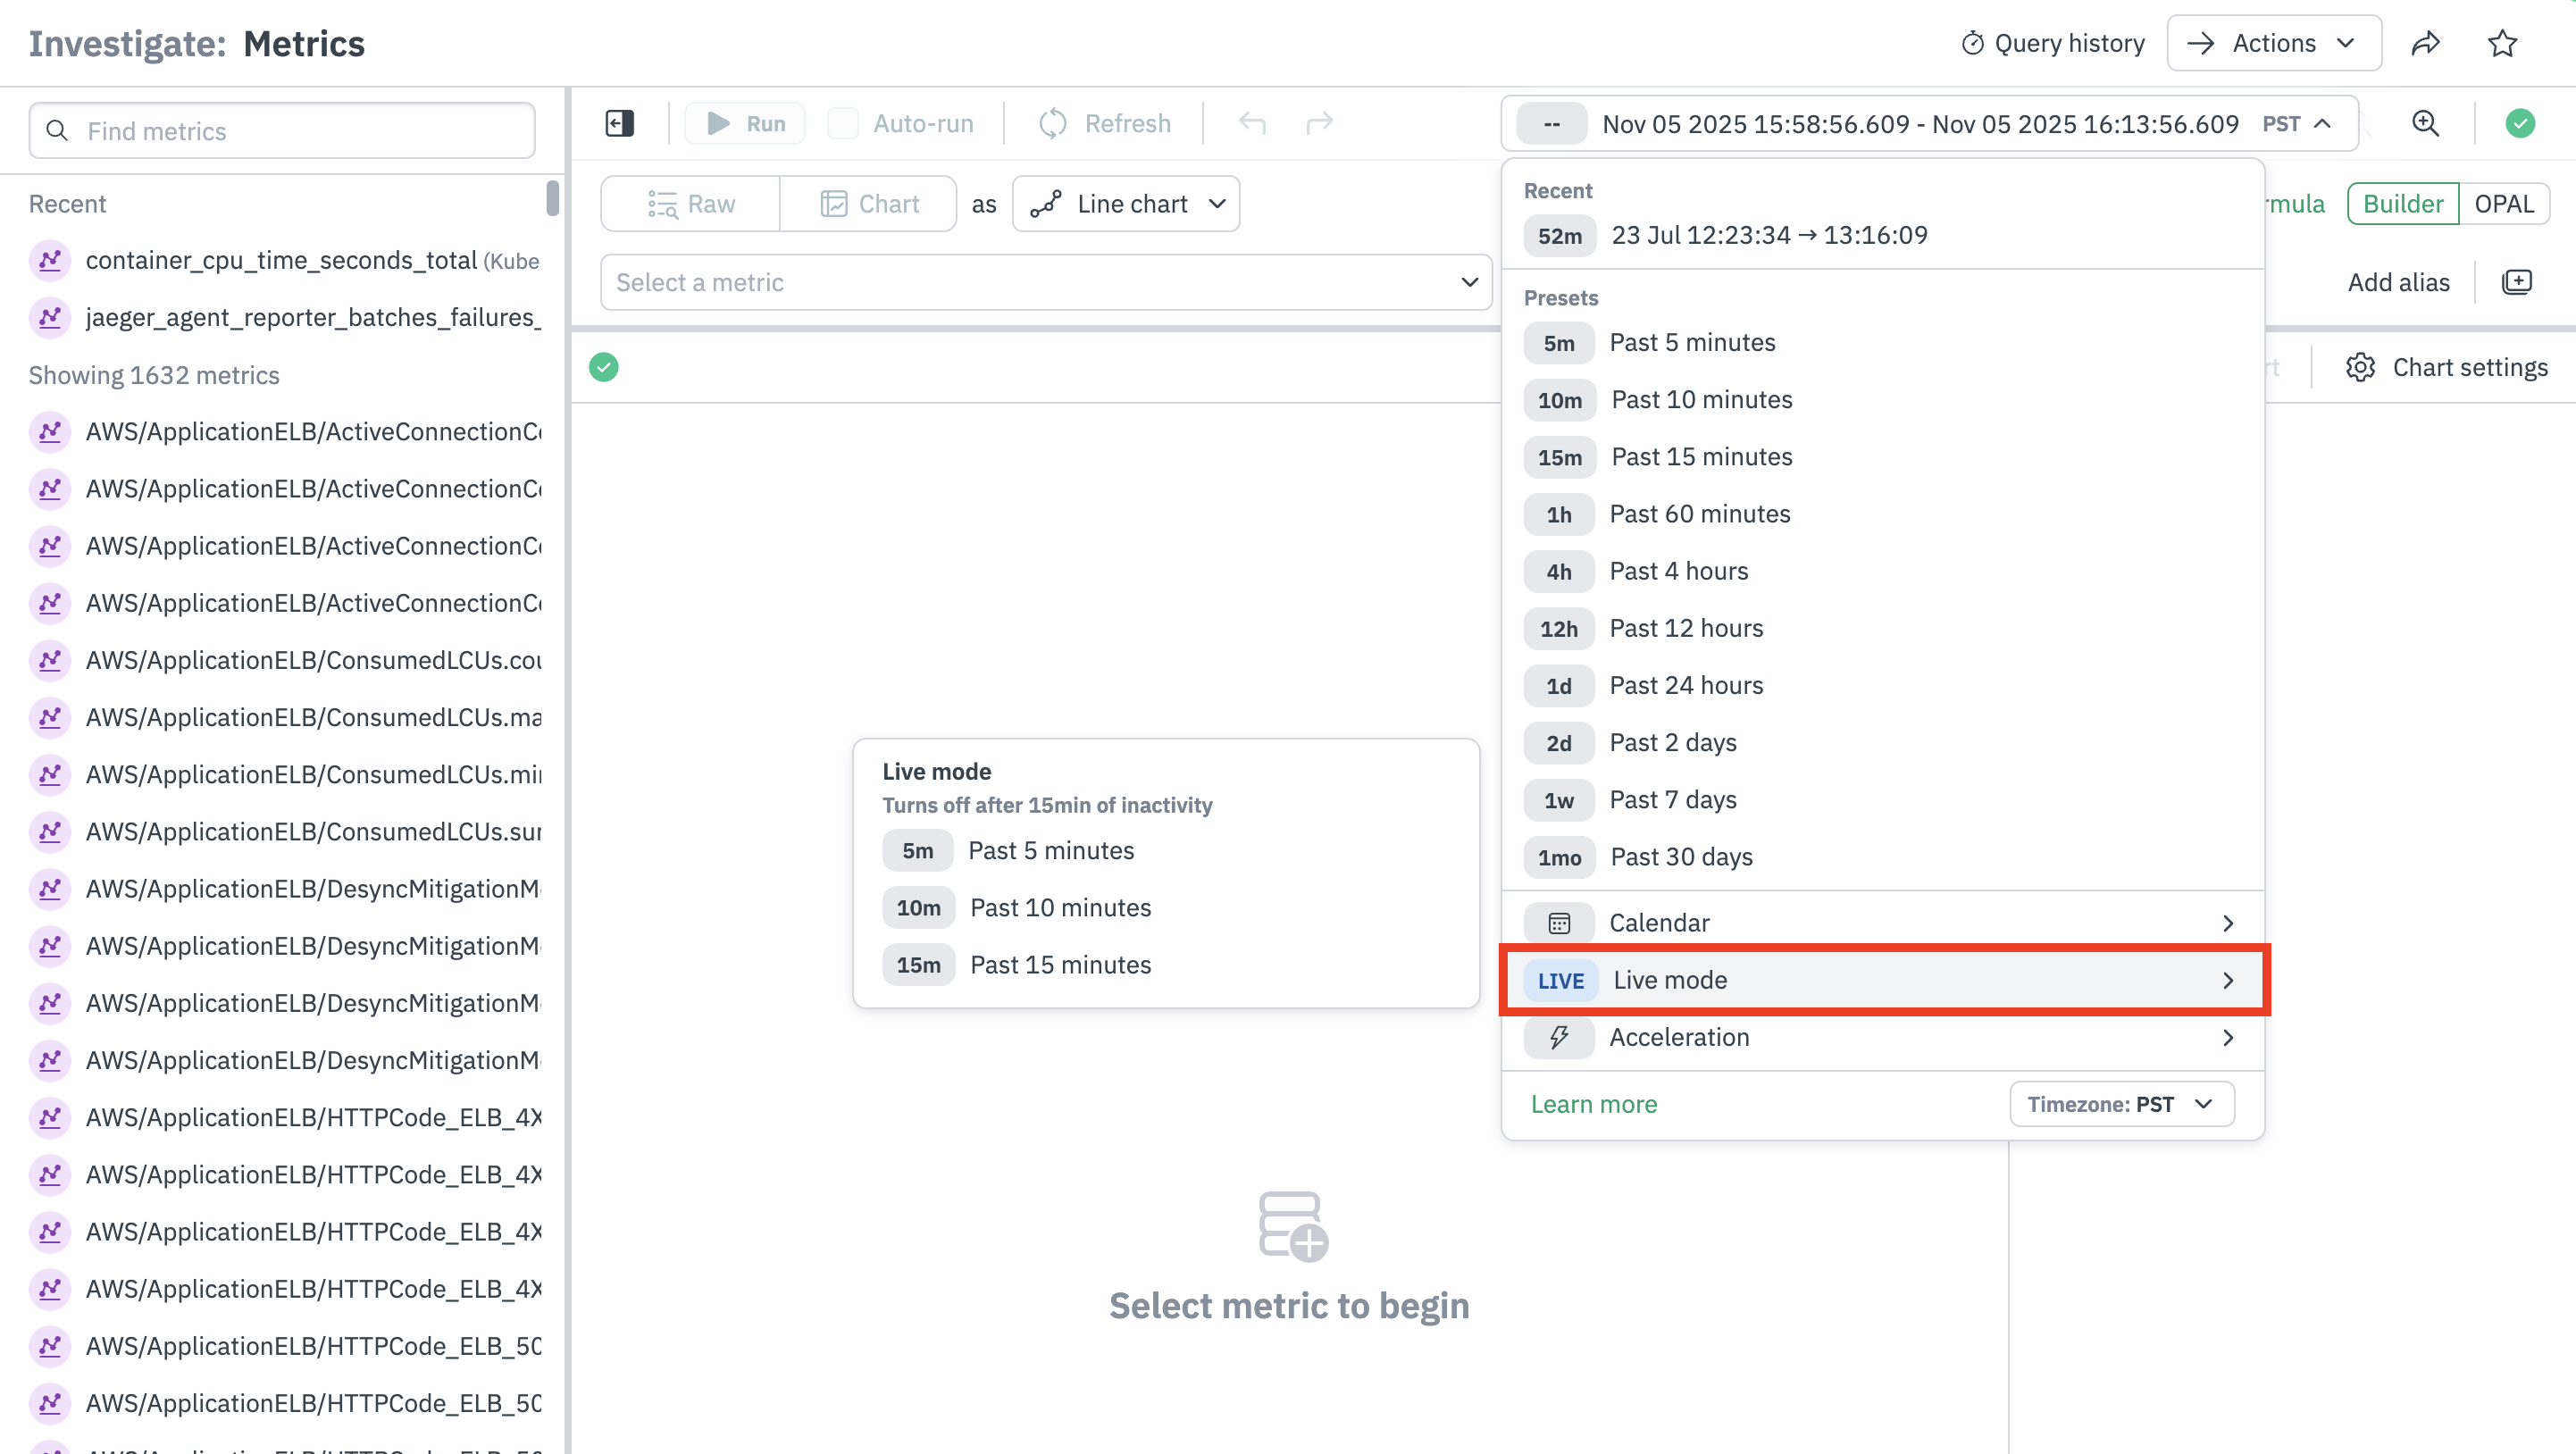Click the metrics list scrollbar thumb
2576x1454 pixels.
(552, 198)
